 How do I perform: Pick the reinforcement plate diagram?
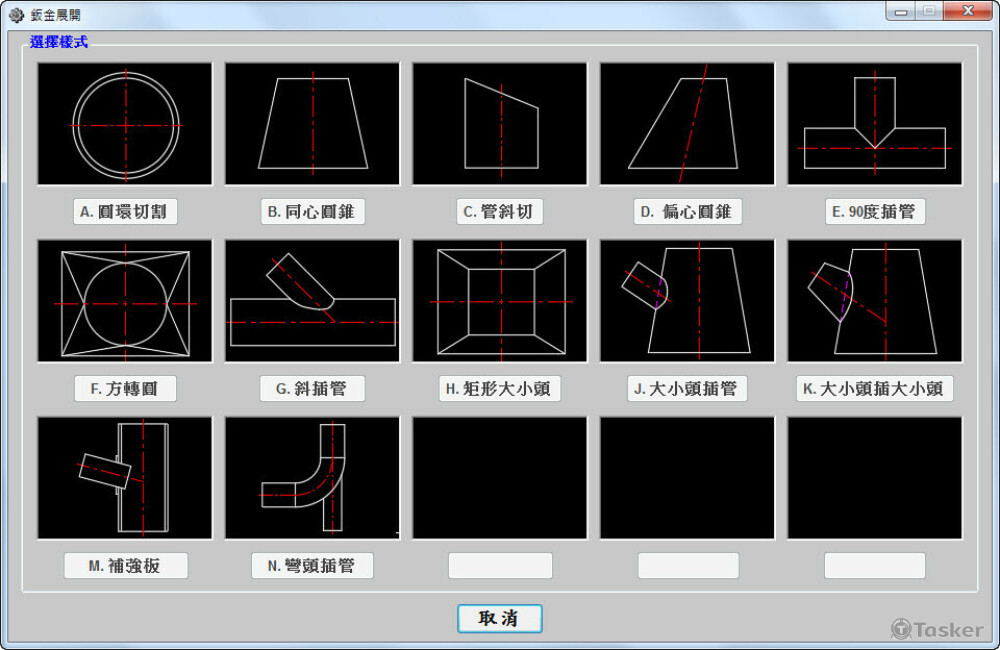coord(125,478)
